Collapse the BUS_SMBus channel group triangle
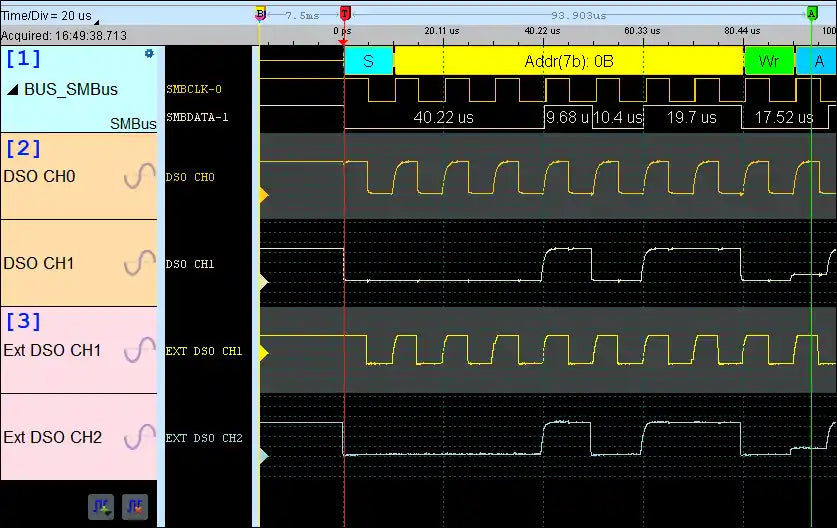The width and height of the screenshot is (837, 528). coord(13,90)
